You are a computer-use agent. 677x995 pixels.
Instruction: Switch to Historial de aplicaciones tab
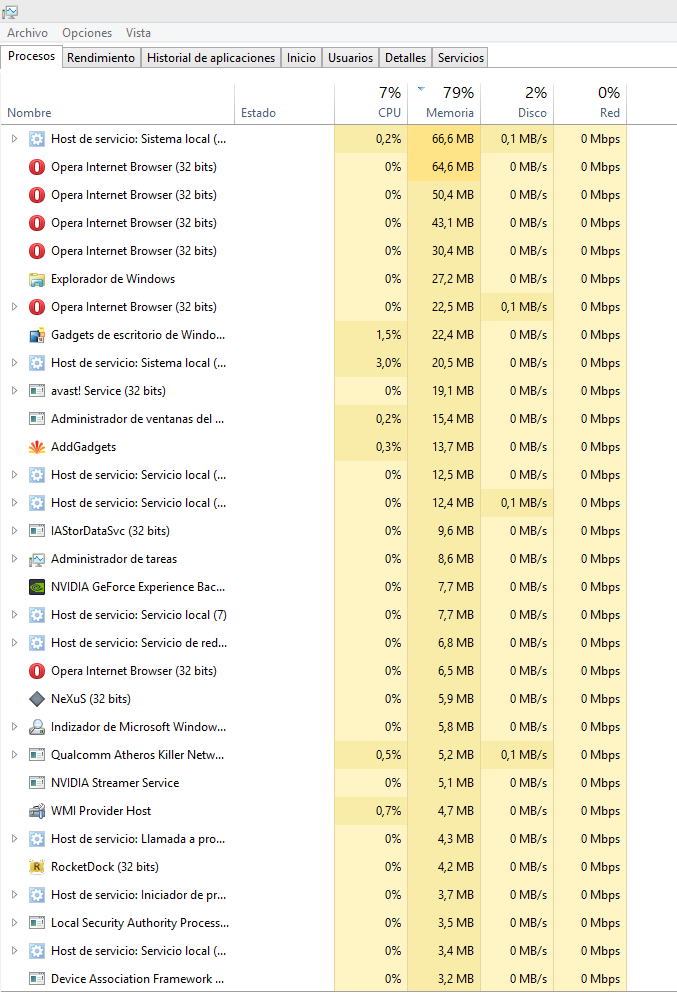tap(211, 58)
